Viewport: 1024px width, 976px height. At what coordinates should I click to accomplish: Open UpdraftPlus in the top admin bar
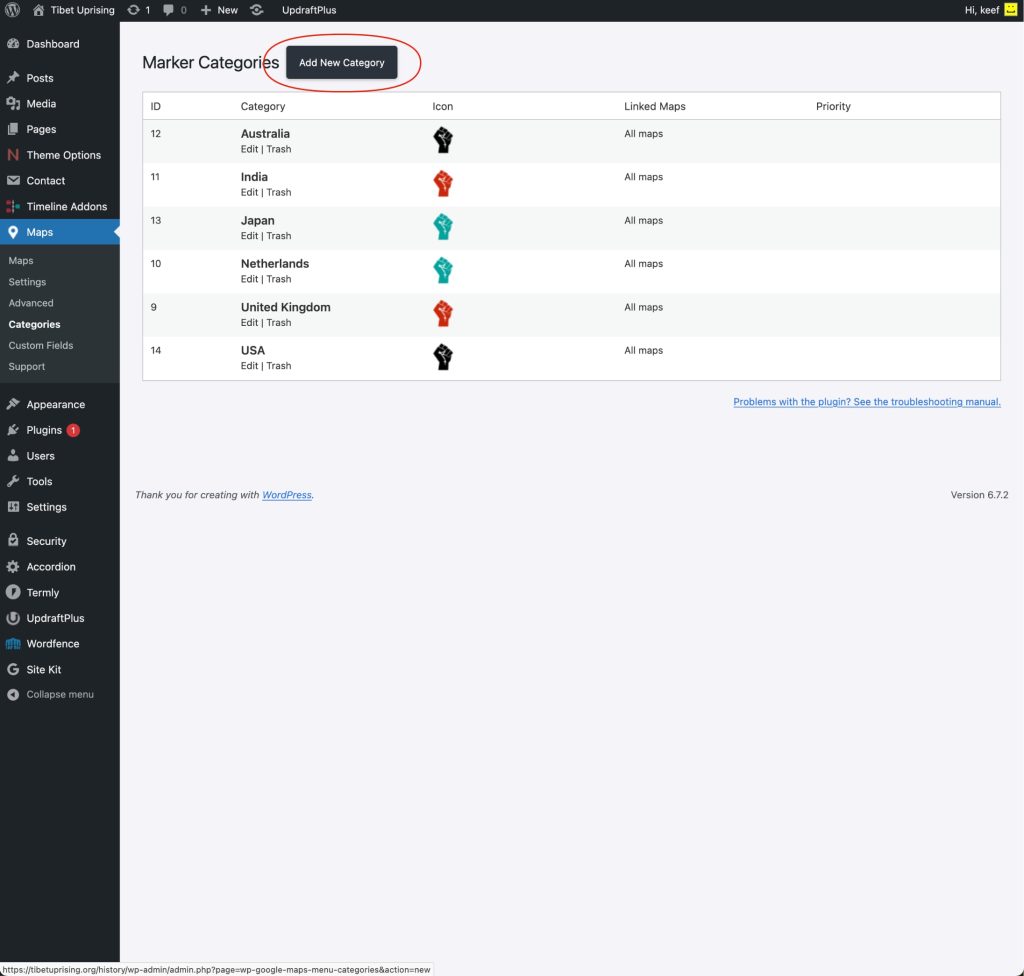click(x=309, y=10)
